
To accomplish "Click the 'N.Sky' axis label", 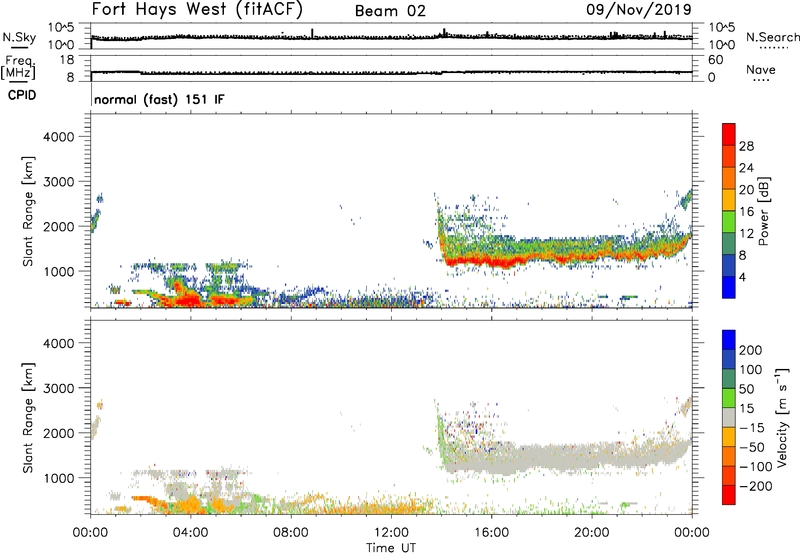I will pyautogui.click(x=19, y=37).
